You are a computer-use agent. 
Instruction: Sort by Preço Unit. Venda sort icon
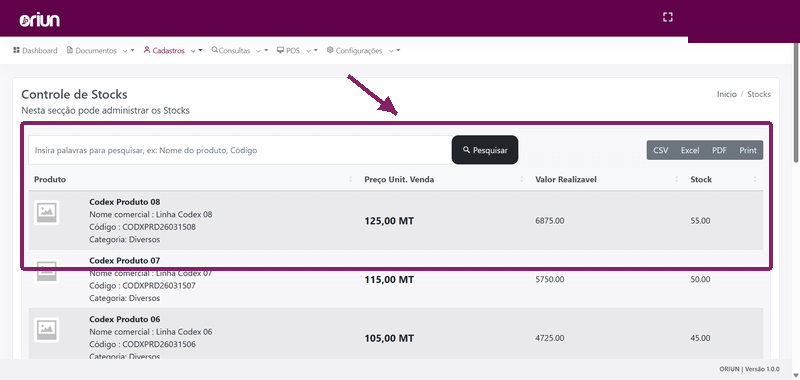[521, 180]
